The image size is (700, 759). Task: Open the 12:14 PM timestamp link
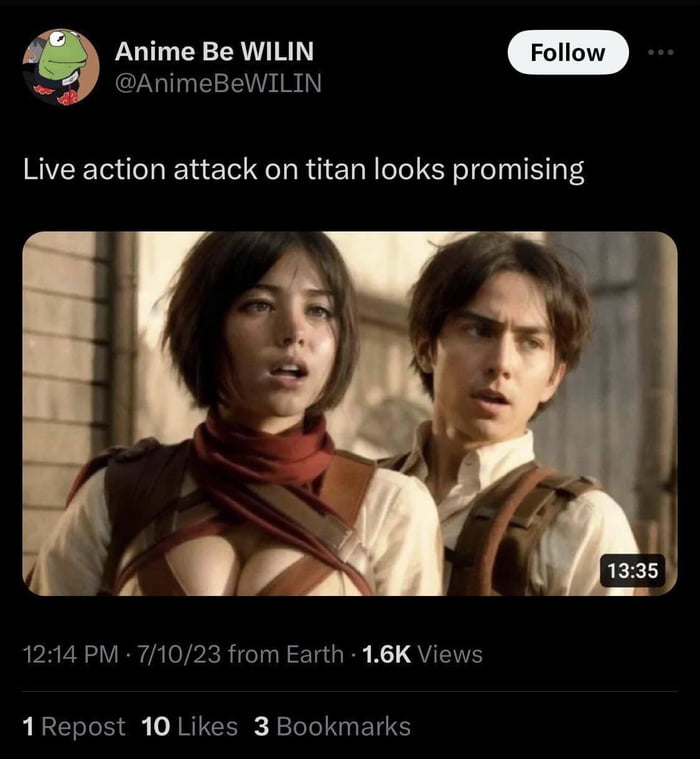pyautogui.click(x=71, y=654)
